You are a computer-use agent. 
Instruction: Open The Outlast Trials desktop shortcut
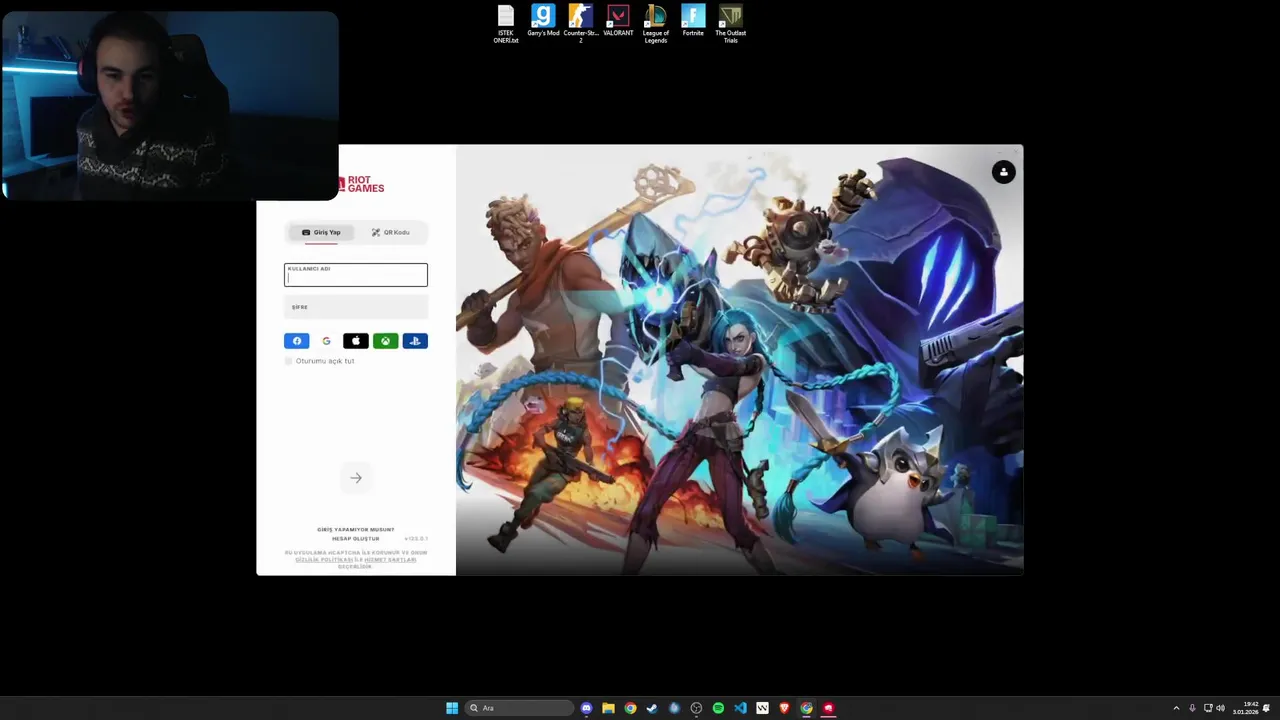point(731,24)
